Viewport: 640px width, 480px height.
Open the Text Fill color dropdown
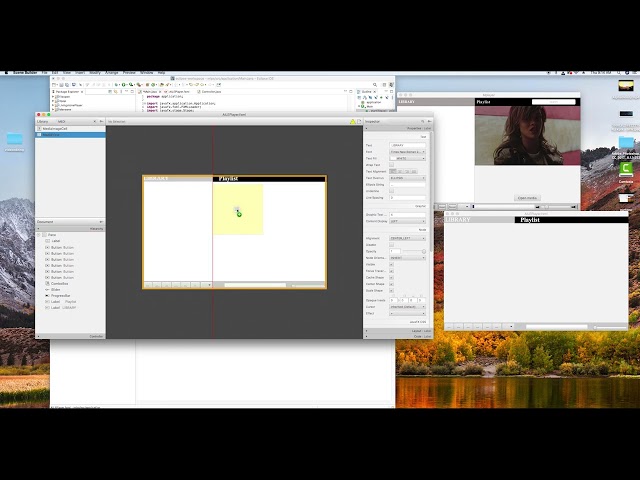407,158
